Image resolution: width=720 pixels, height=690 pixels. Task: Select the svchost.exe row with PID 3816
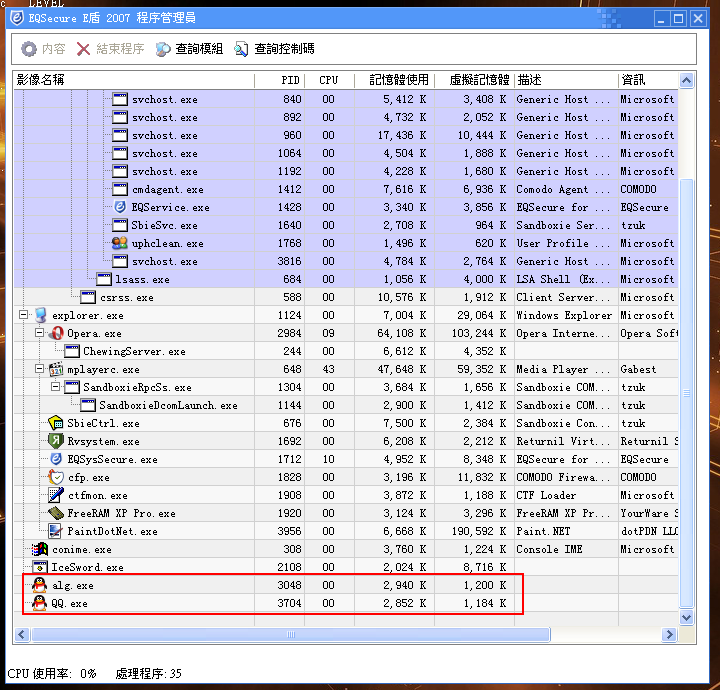[x=346, y=261]
